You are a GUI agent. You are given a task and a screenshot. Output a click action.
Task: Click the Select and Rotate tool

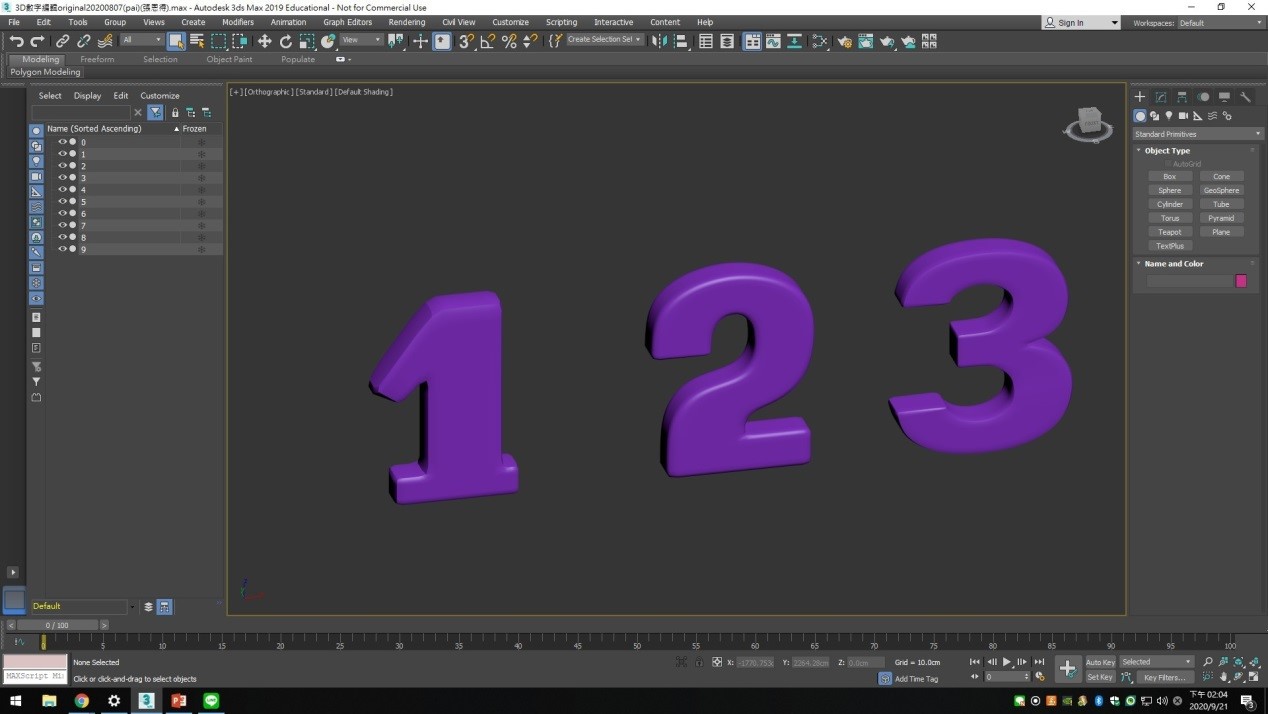tap(286, 41)
